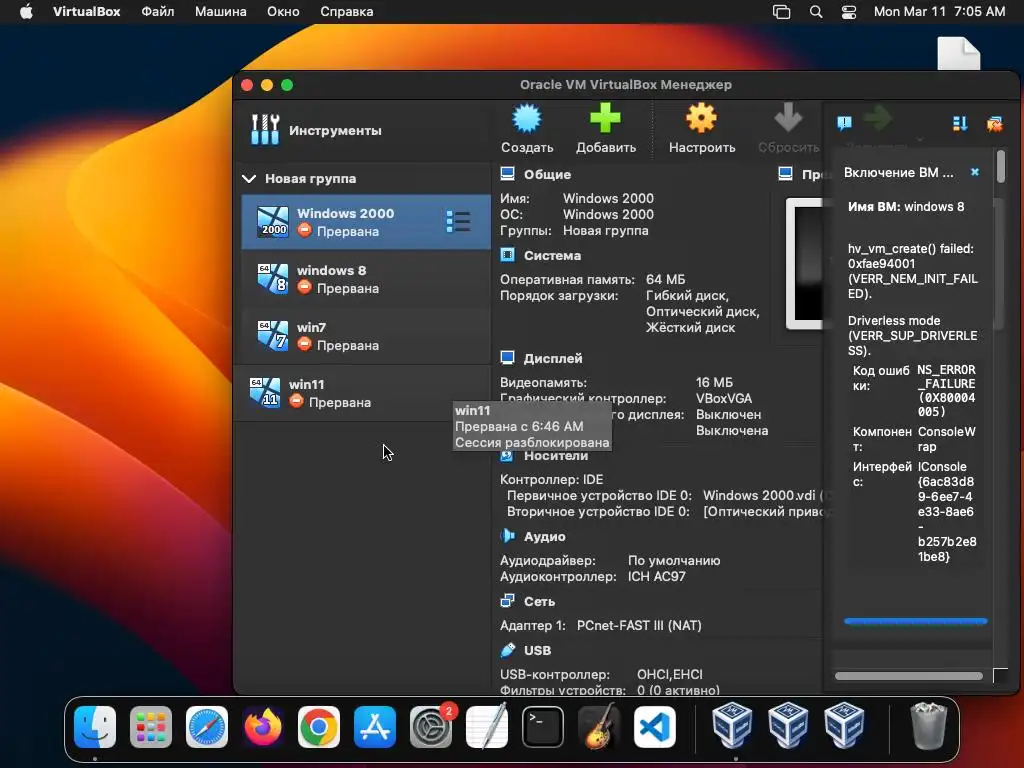This screenshot has height=768, width=1024.
Task: Click the Spotlight search icon
Action: click(816, 12)
